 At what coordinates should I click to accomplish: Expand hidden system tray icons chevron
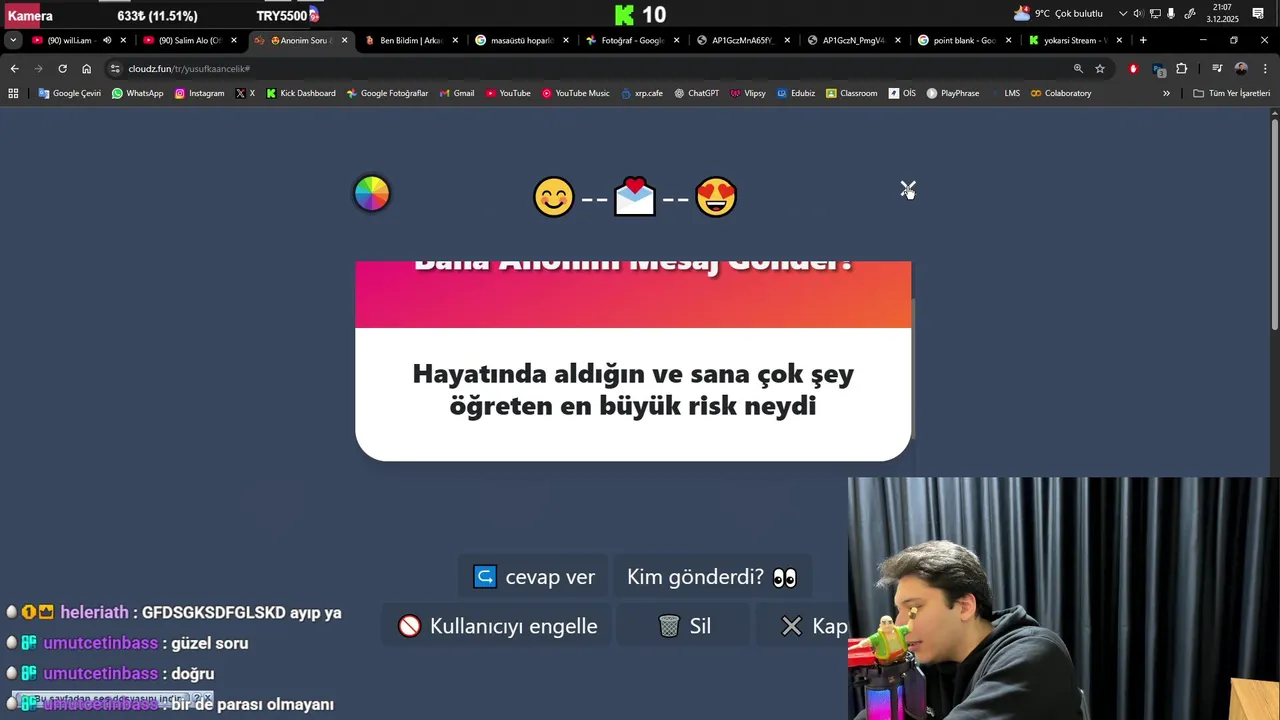tap(1123, 13)
